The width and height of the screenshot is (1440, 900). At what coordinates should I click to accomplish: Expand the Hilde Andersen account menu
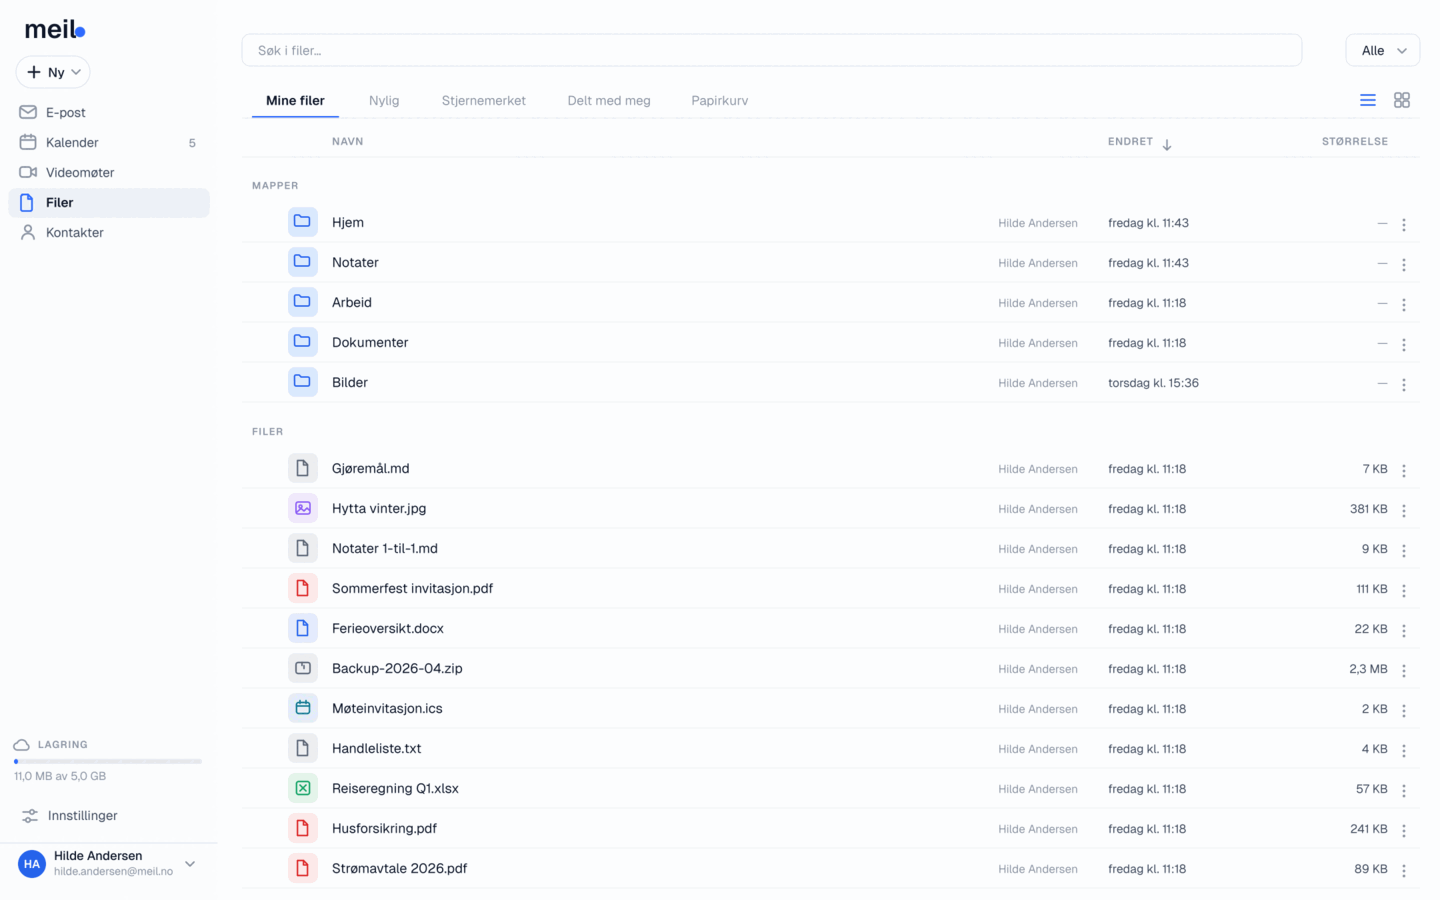[x=109, y=863]
